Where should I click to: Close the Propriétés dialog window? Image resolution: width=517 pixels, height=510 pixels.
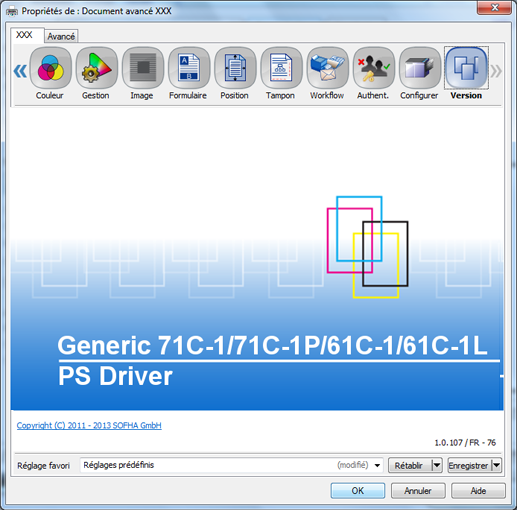tap(494, 8)
